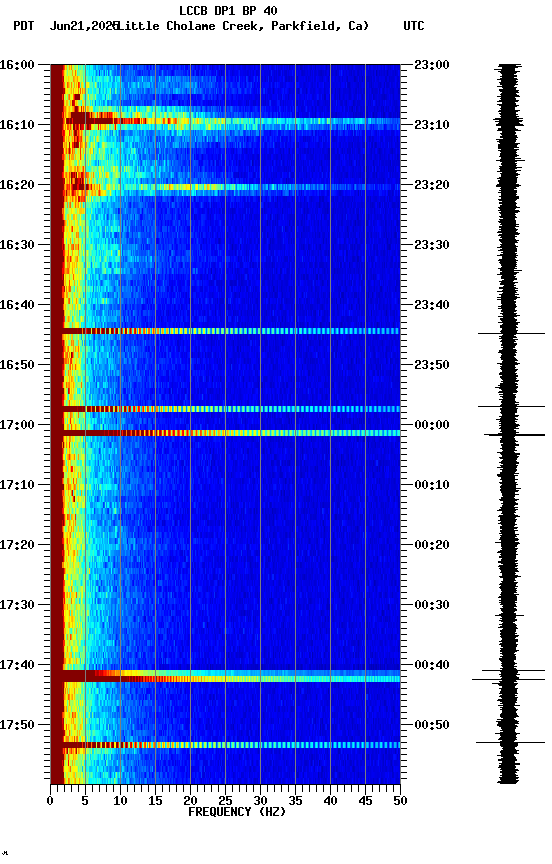The height and width of the screenshot is (864, 552).
Task: Click the '50' frequency axis label
Action: [x=400, y=801]
